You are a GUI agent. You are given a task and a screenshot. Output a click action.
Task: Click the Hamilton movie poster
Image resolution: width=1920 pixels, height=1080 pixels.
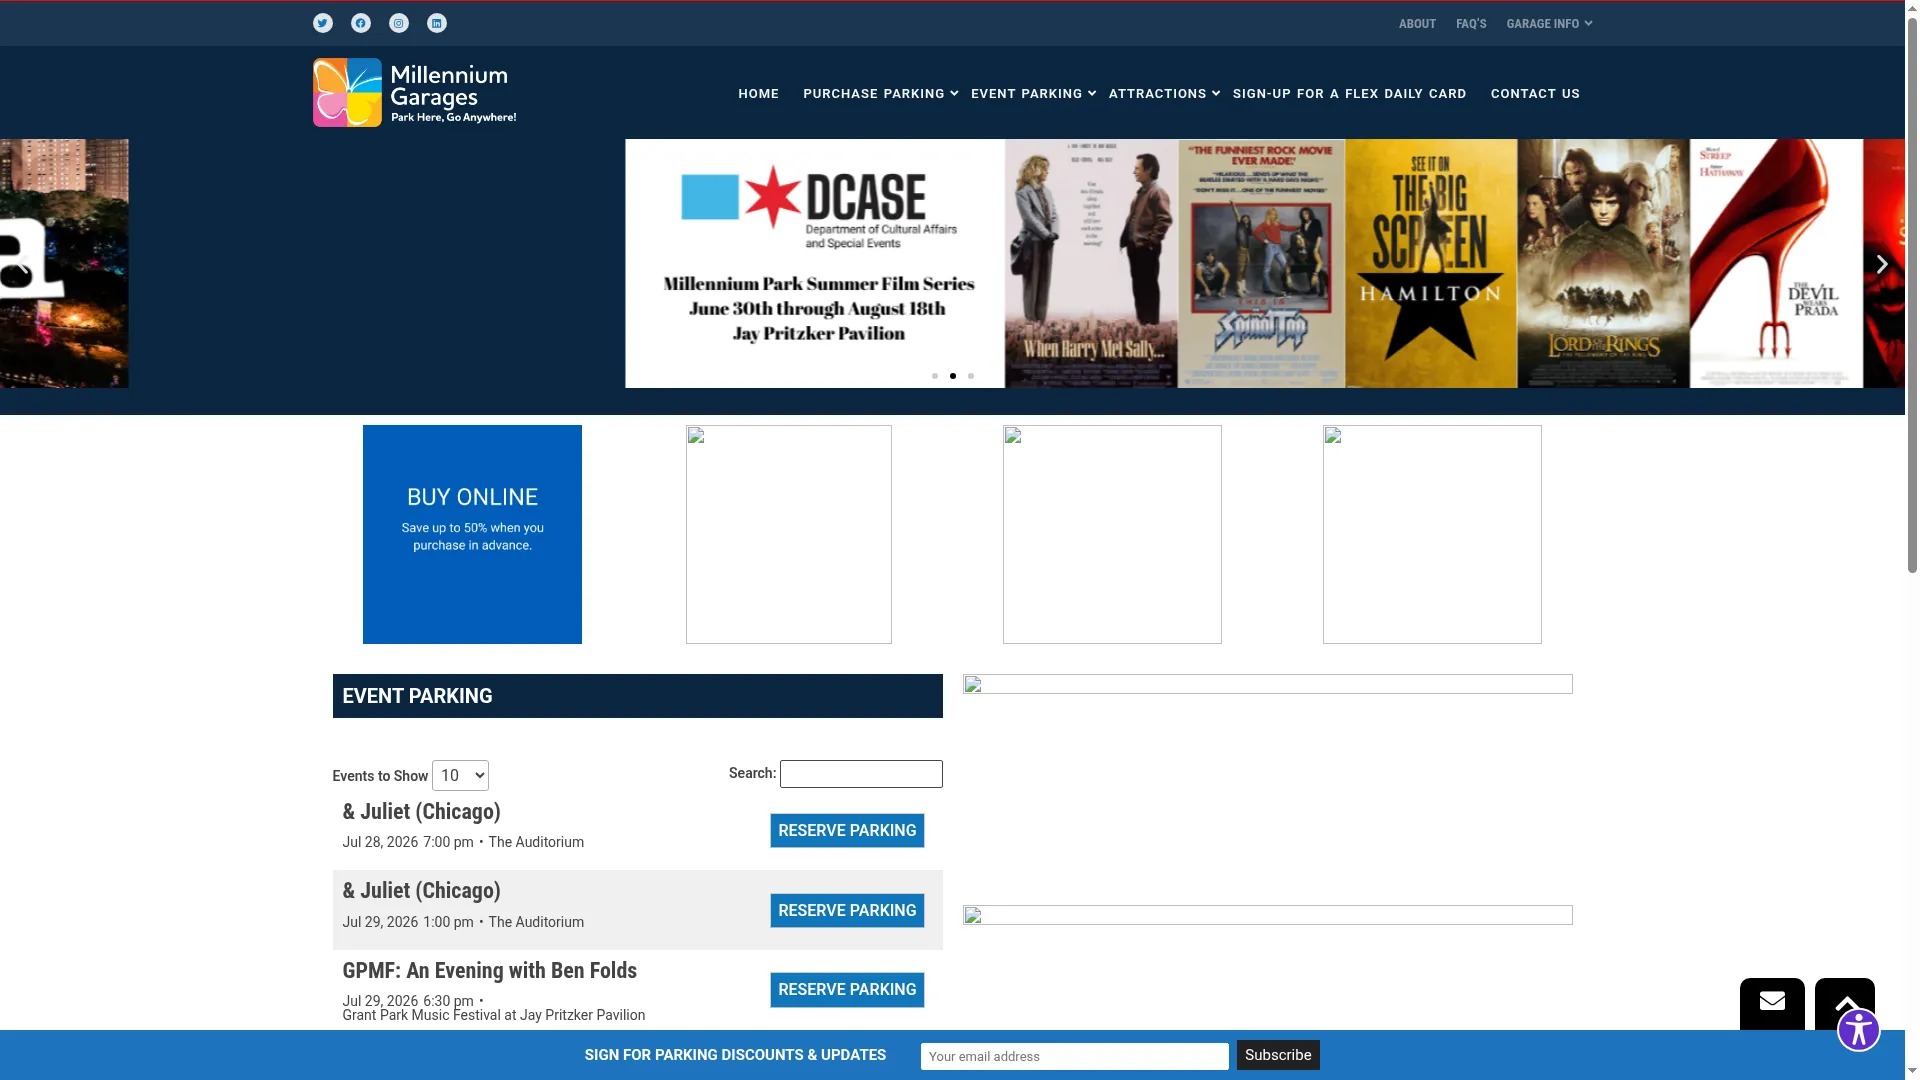coord(1431,263)
